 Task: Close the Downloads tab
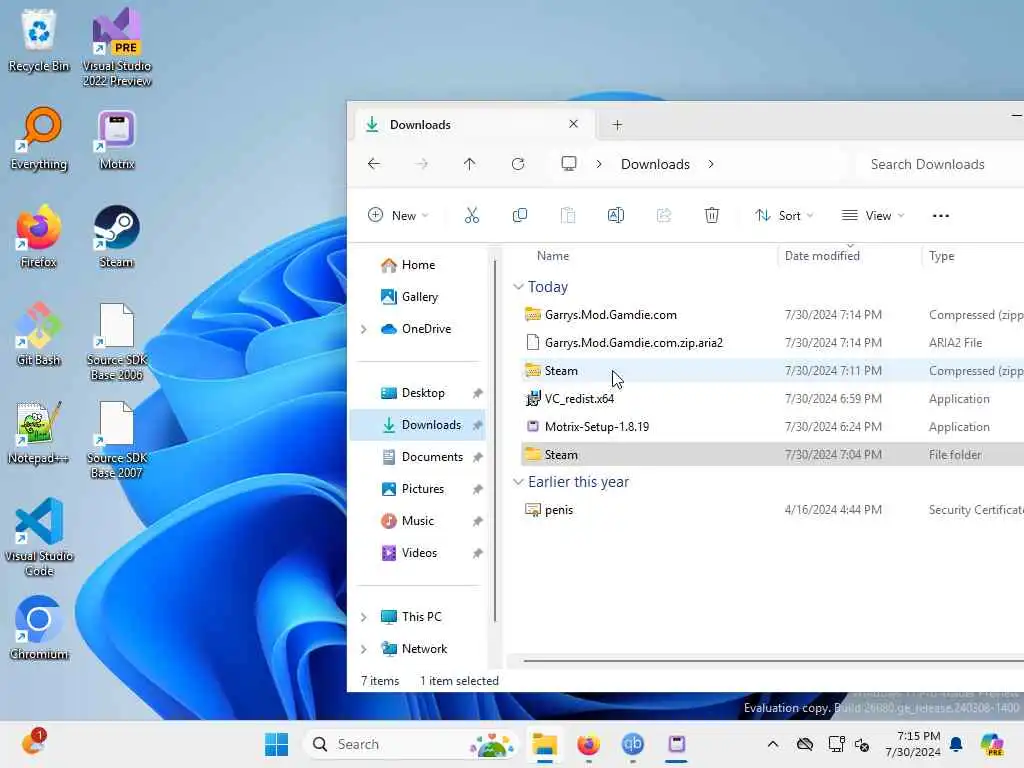[573, 124]
